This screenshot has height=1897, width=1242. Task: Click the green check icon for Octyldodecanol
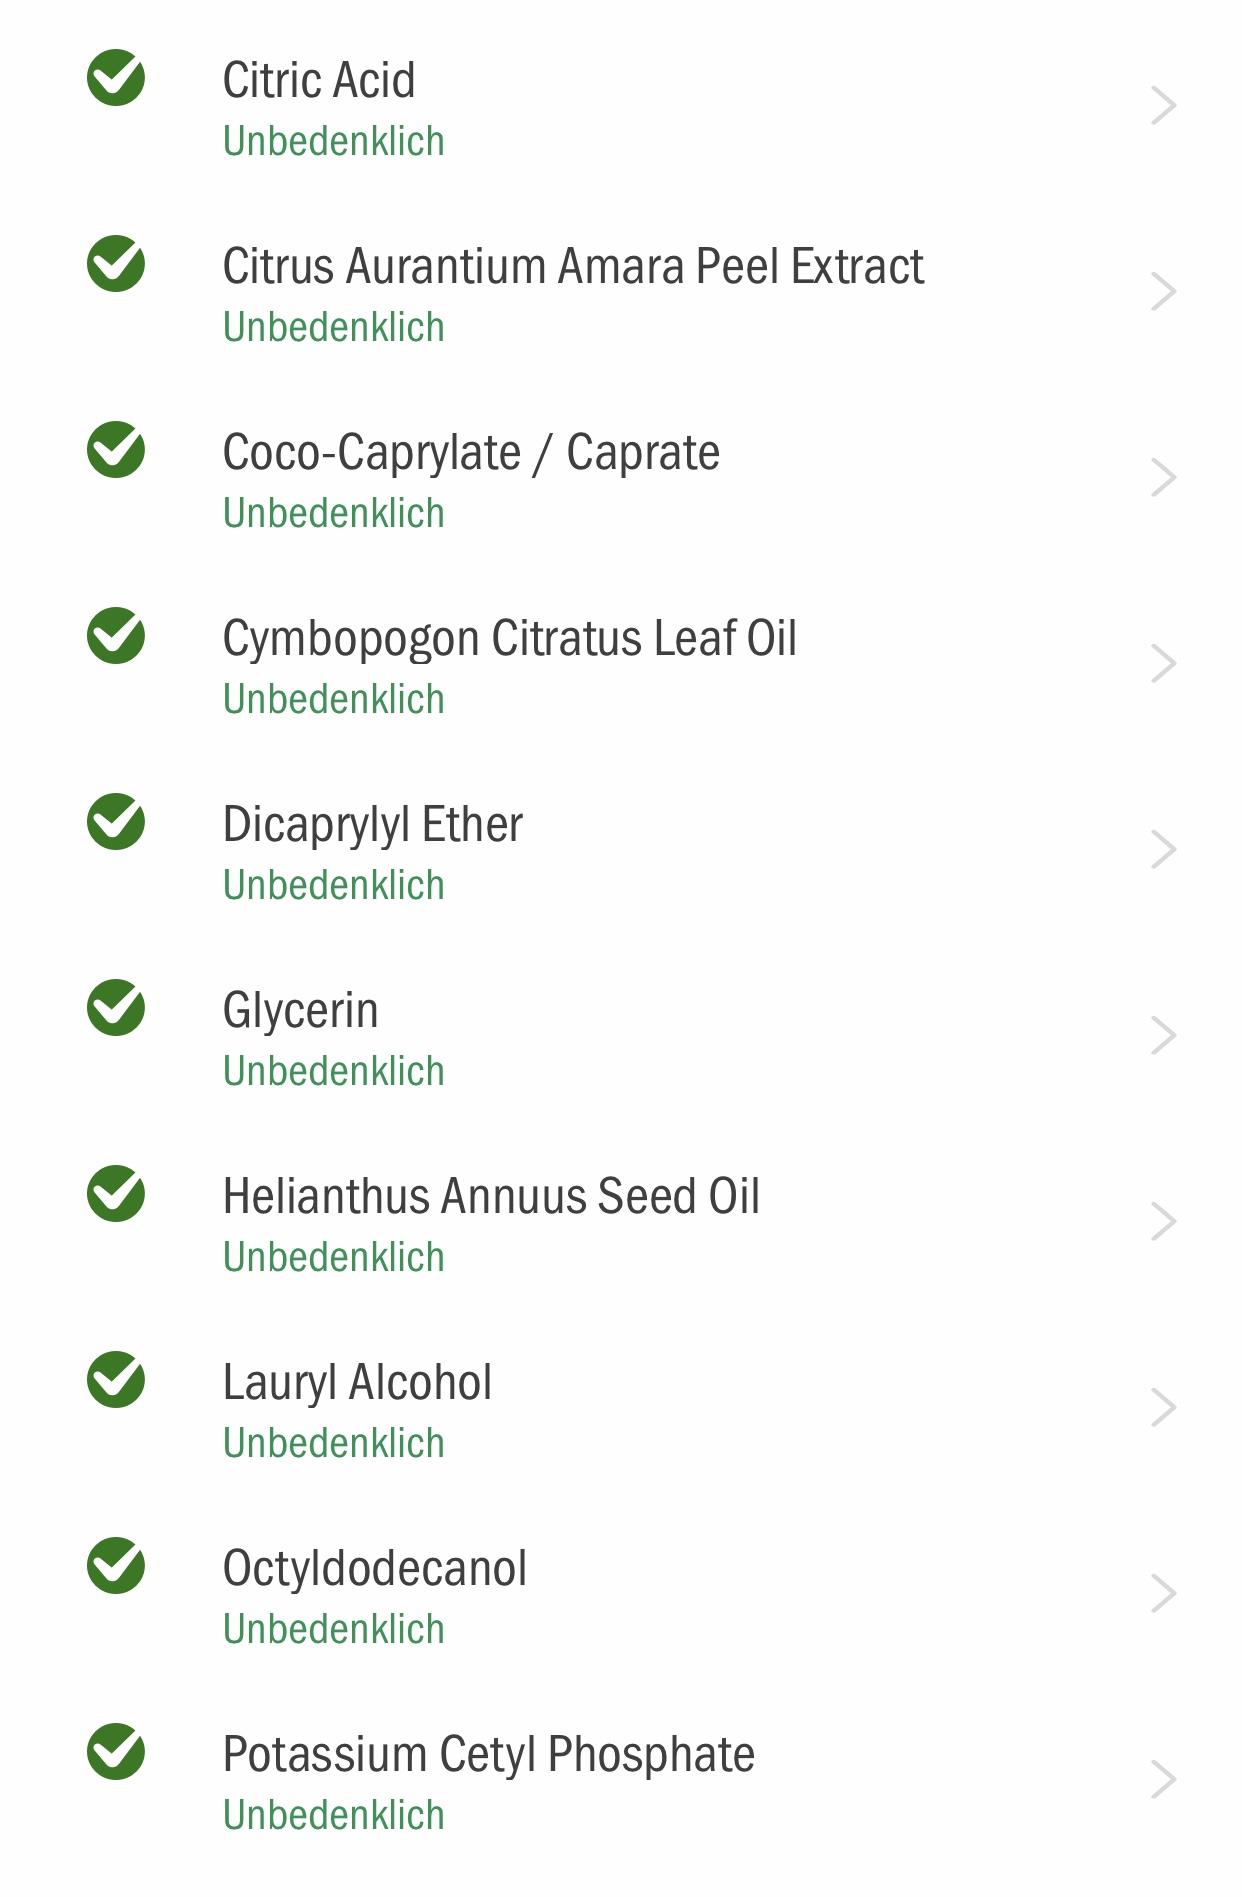coord(116,1566)
